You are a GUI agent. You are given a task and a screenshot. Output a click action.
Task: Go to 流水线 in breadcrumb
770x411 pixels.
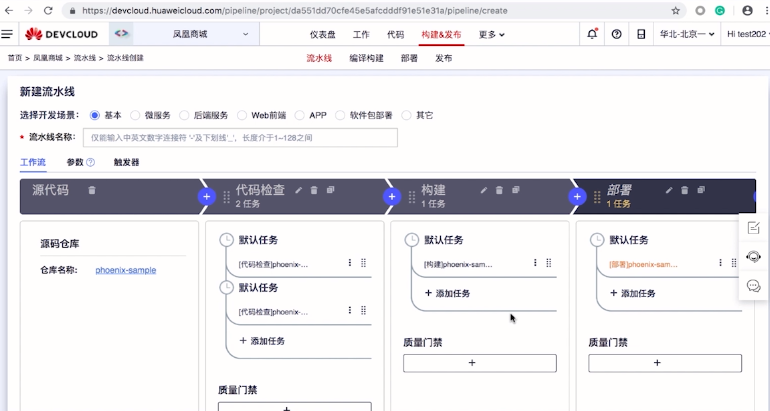[84, 58]
